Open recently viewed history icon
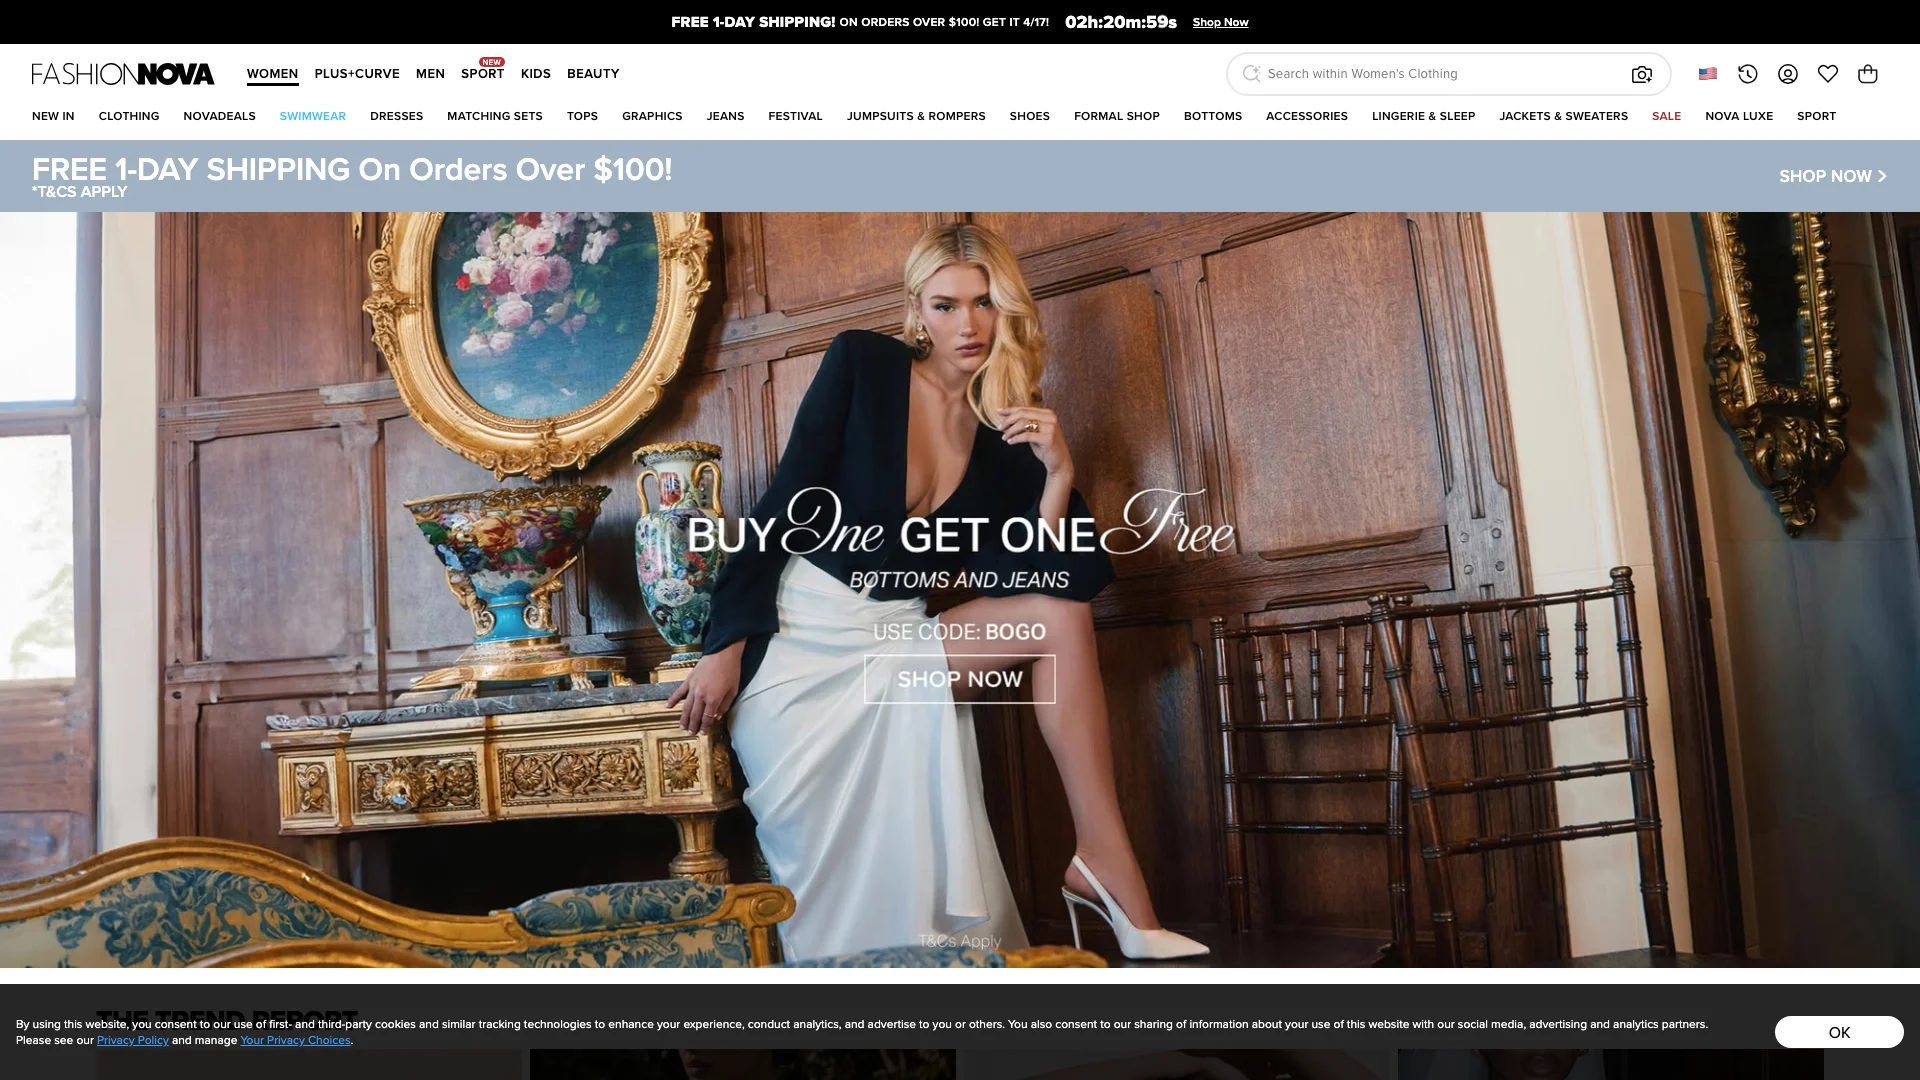 coord(1747,74)
